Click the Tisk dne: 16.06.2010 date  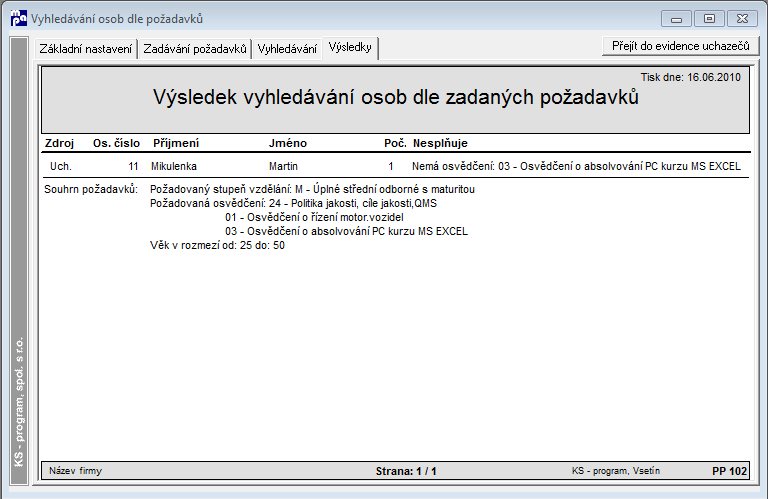point(691,77)
